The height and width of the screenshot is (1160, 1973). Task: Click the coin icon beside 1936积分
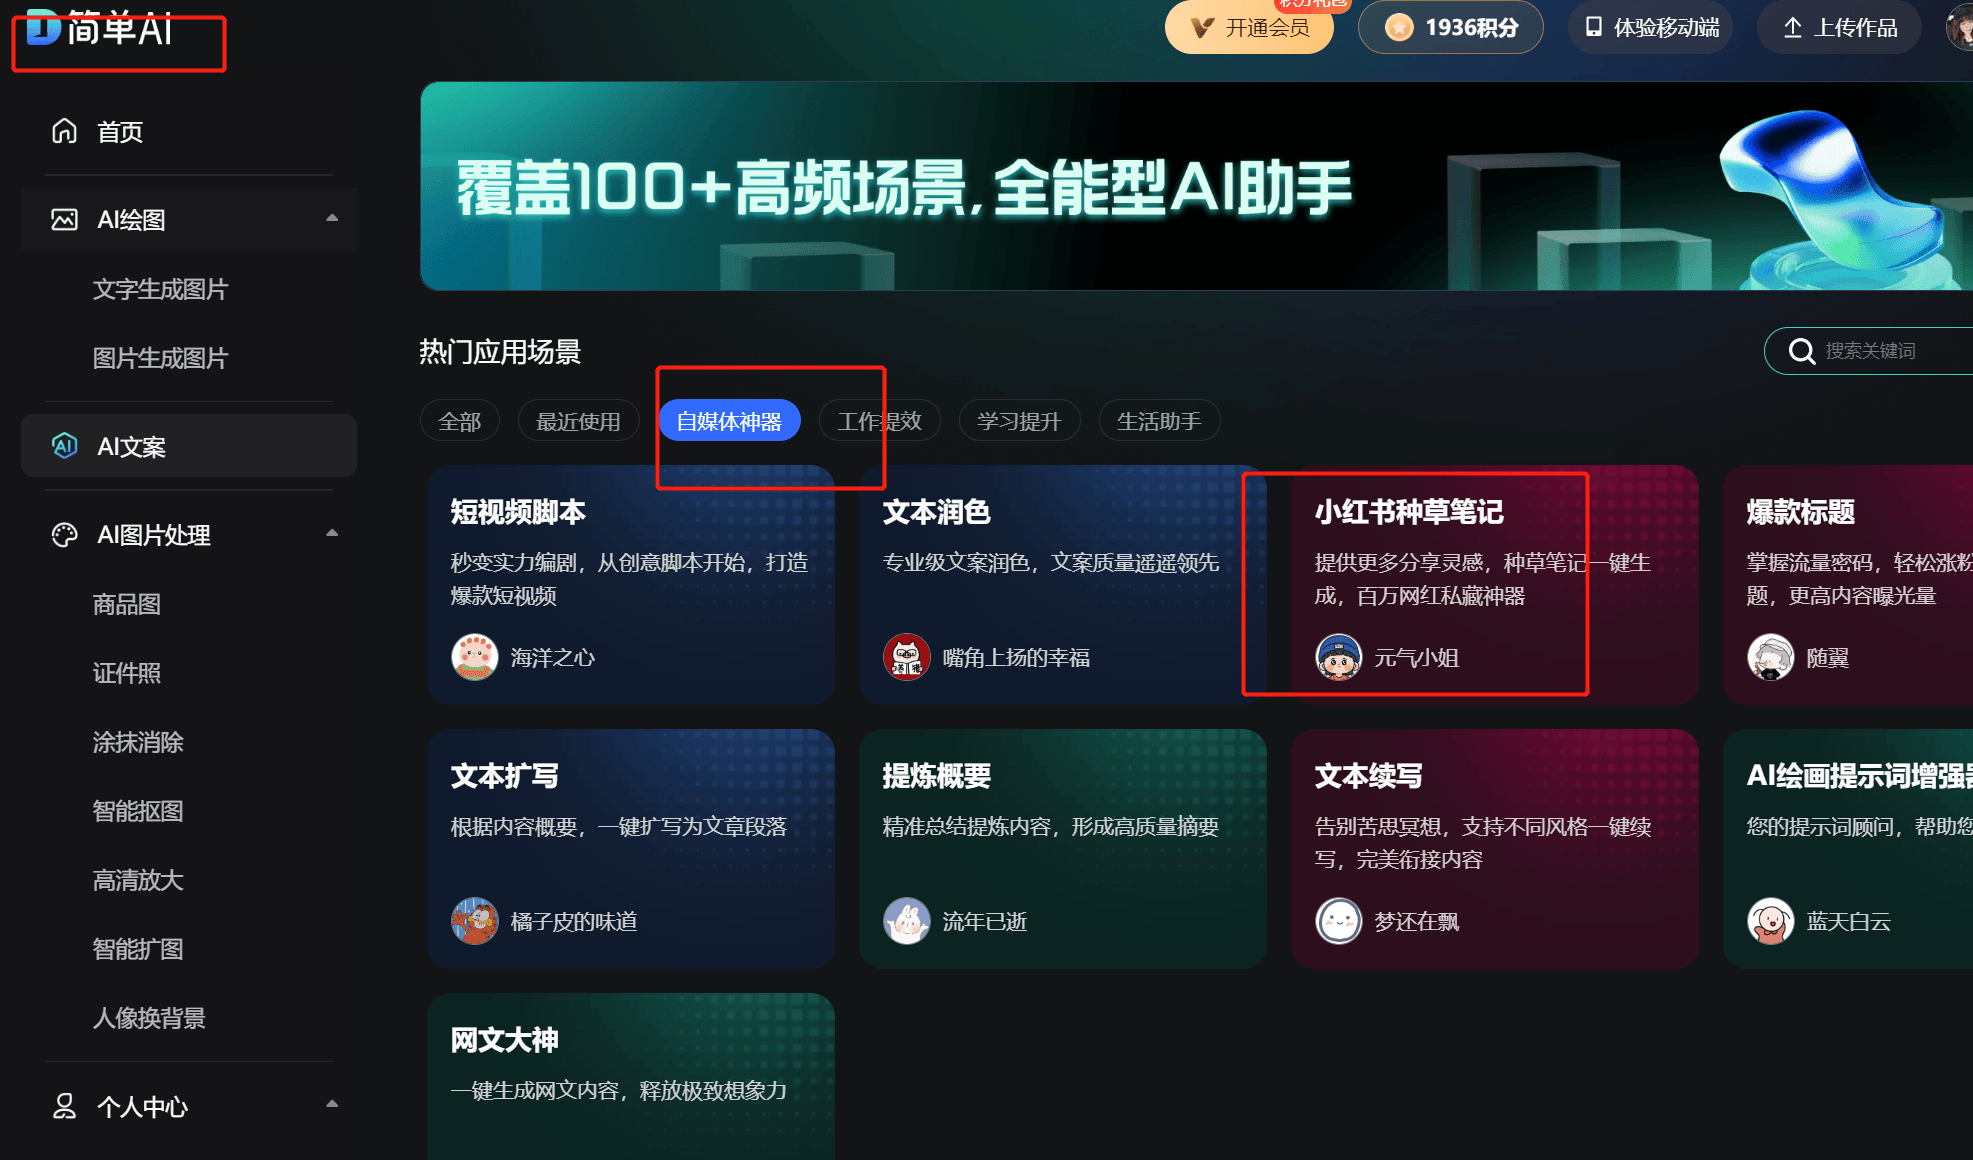[1399, 27]
